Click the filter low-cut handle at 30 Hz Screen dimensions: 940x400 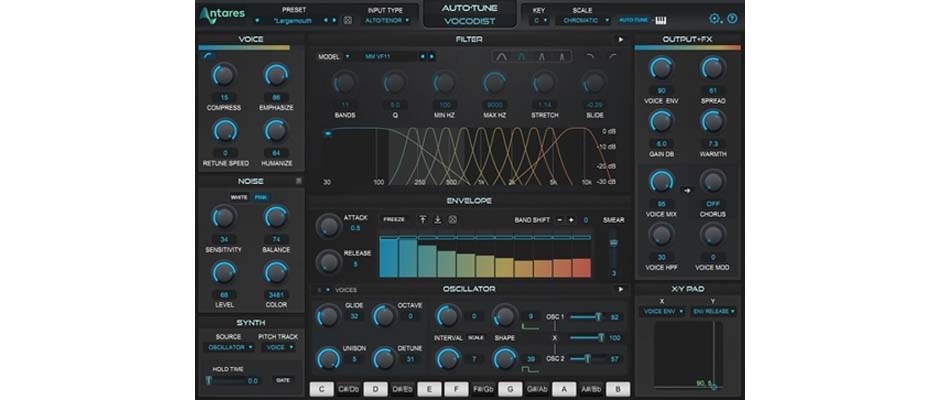click(x=327, y=134)
